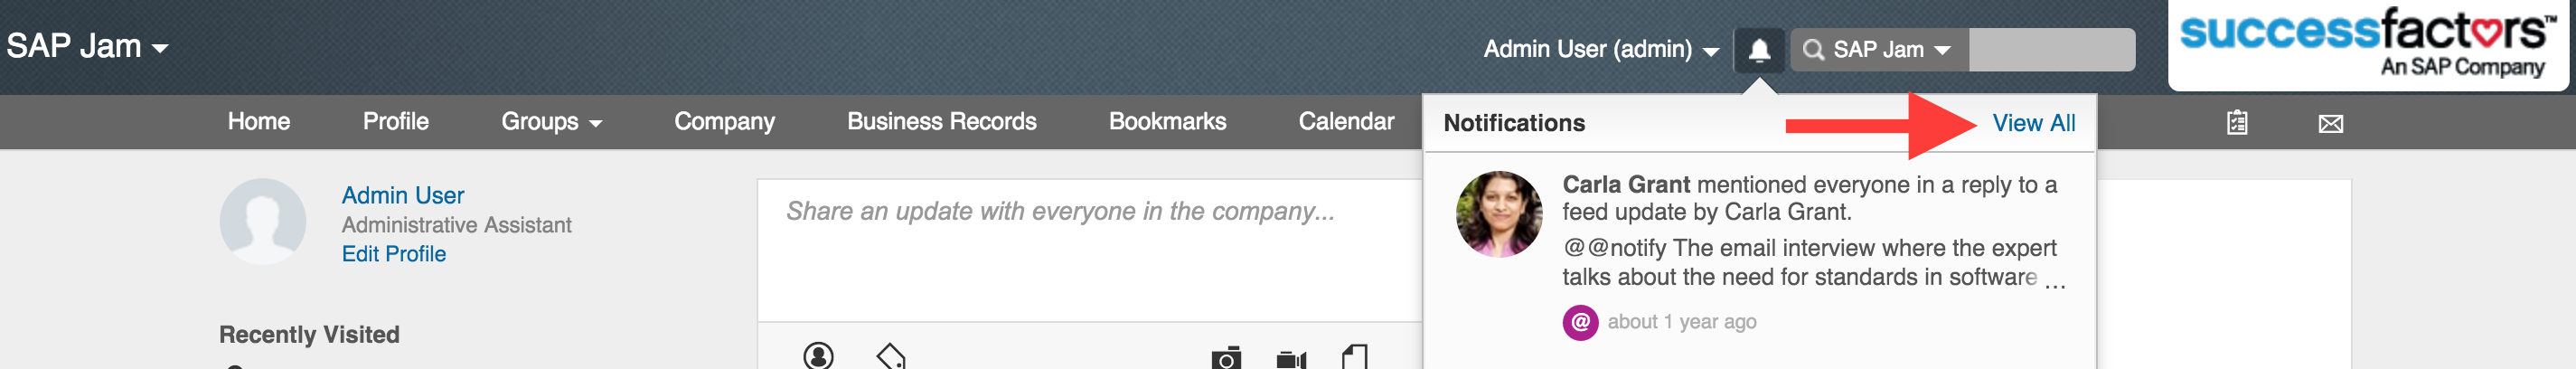Open the Calendar tab
2576x369 pixels.
point(1346,121)
